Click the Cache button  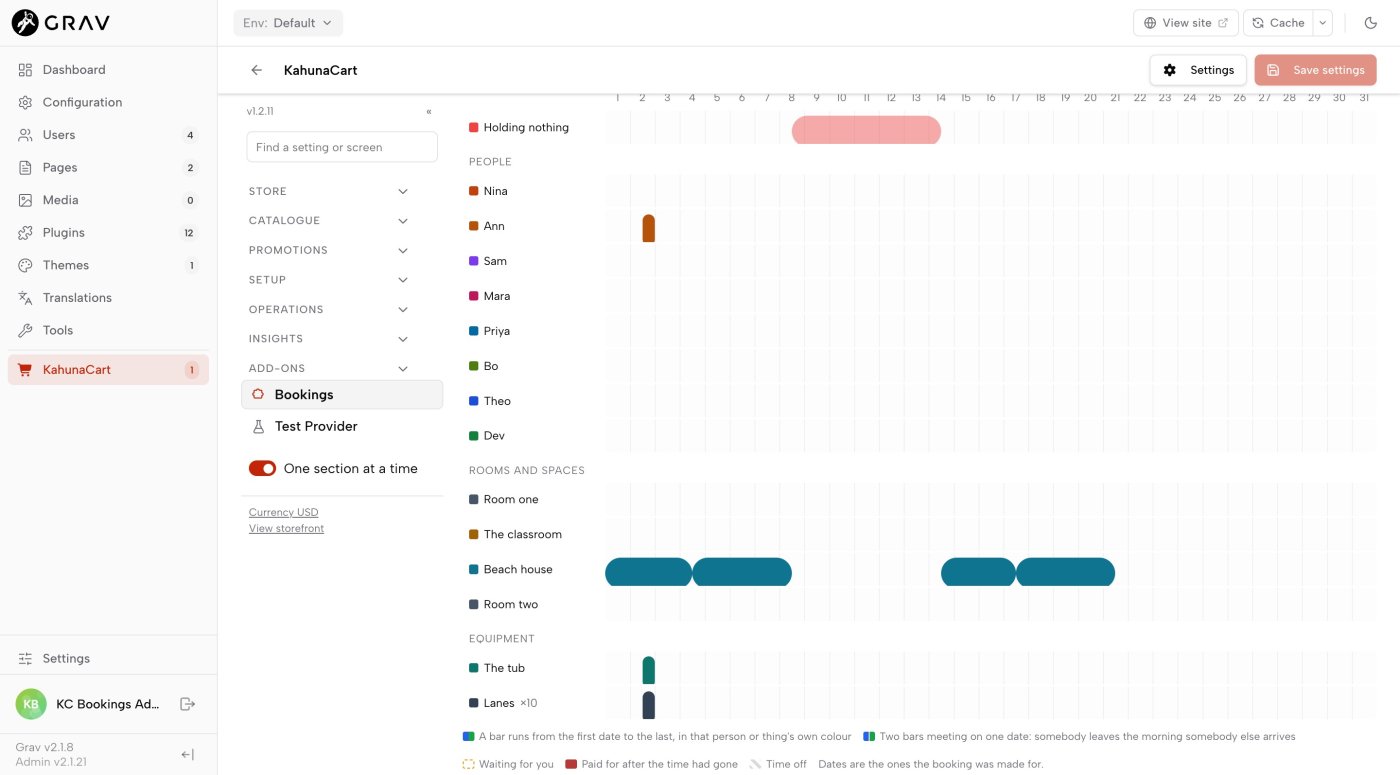click(x=1278, y=23)
